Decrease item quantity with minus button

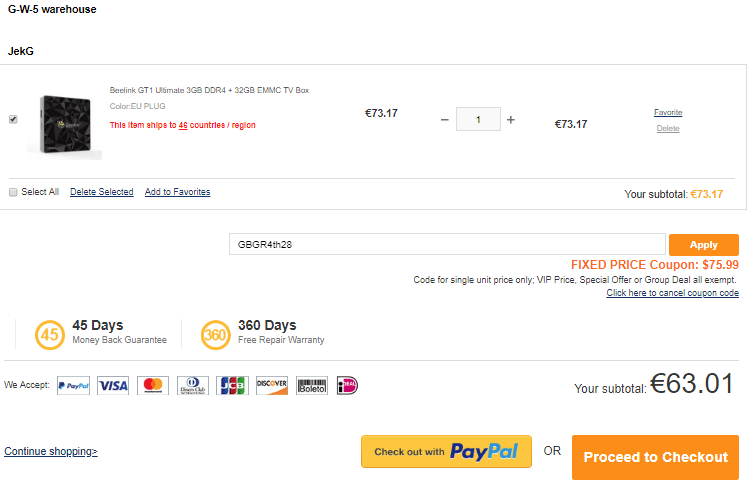point(445,120)
